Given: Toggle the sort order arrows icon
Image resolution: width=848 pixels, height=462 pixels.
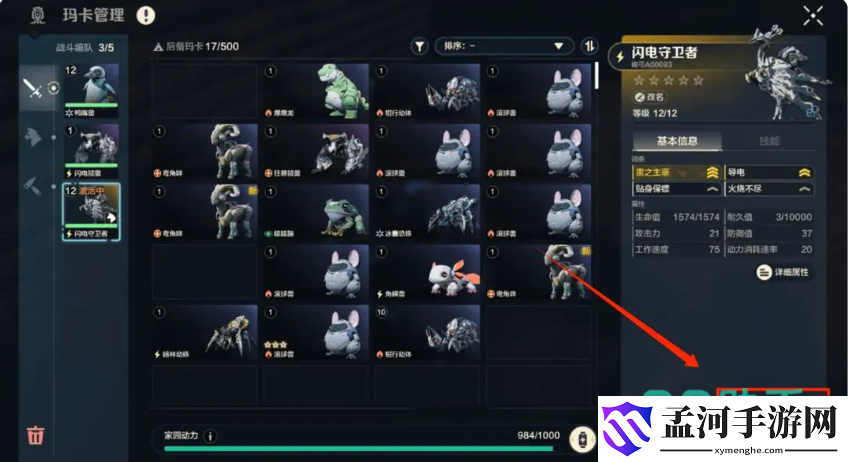Looking at the screenshot, I should (589, 47).
